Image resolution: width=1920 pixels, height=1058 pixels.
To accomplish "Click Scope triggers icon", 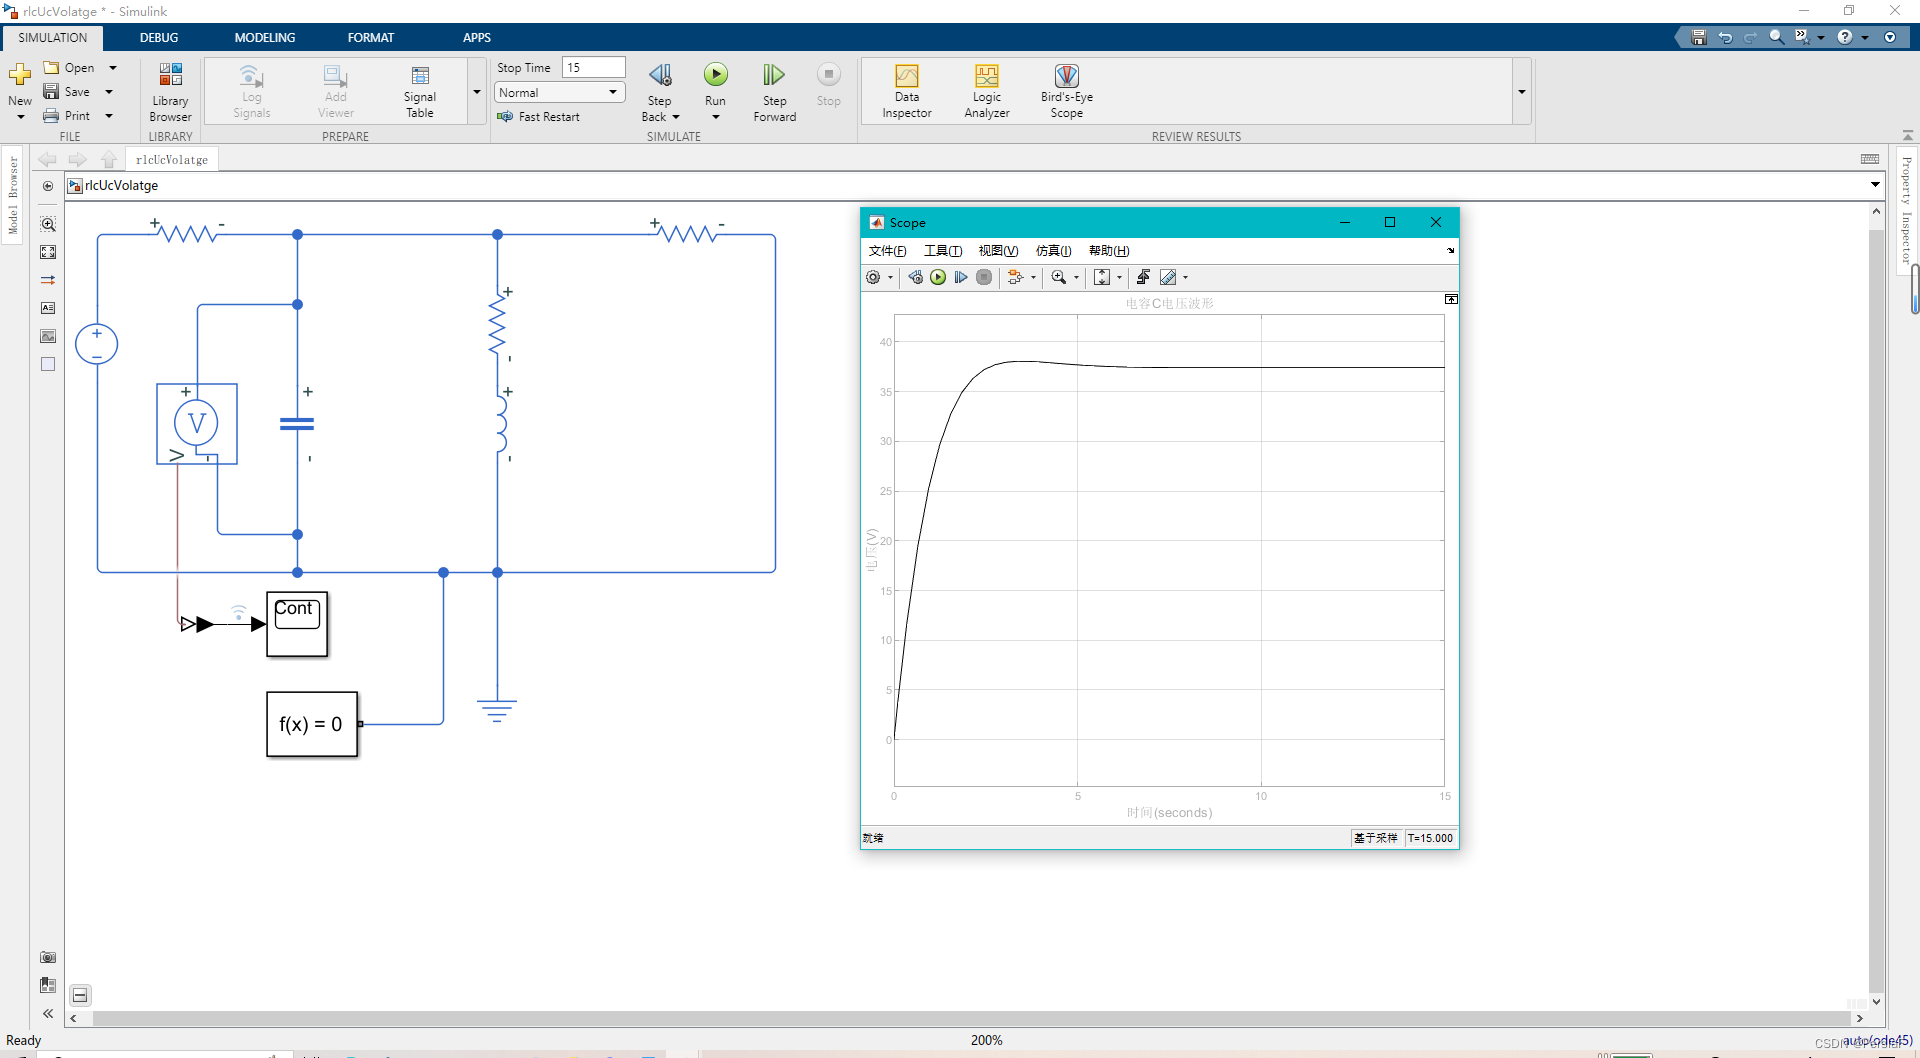I will (x=1143, y=278).
